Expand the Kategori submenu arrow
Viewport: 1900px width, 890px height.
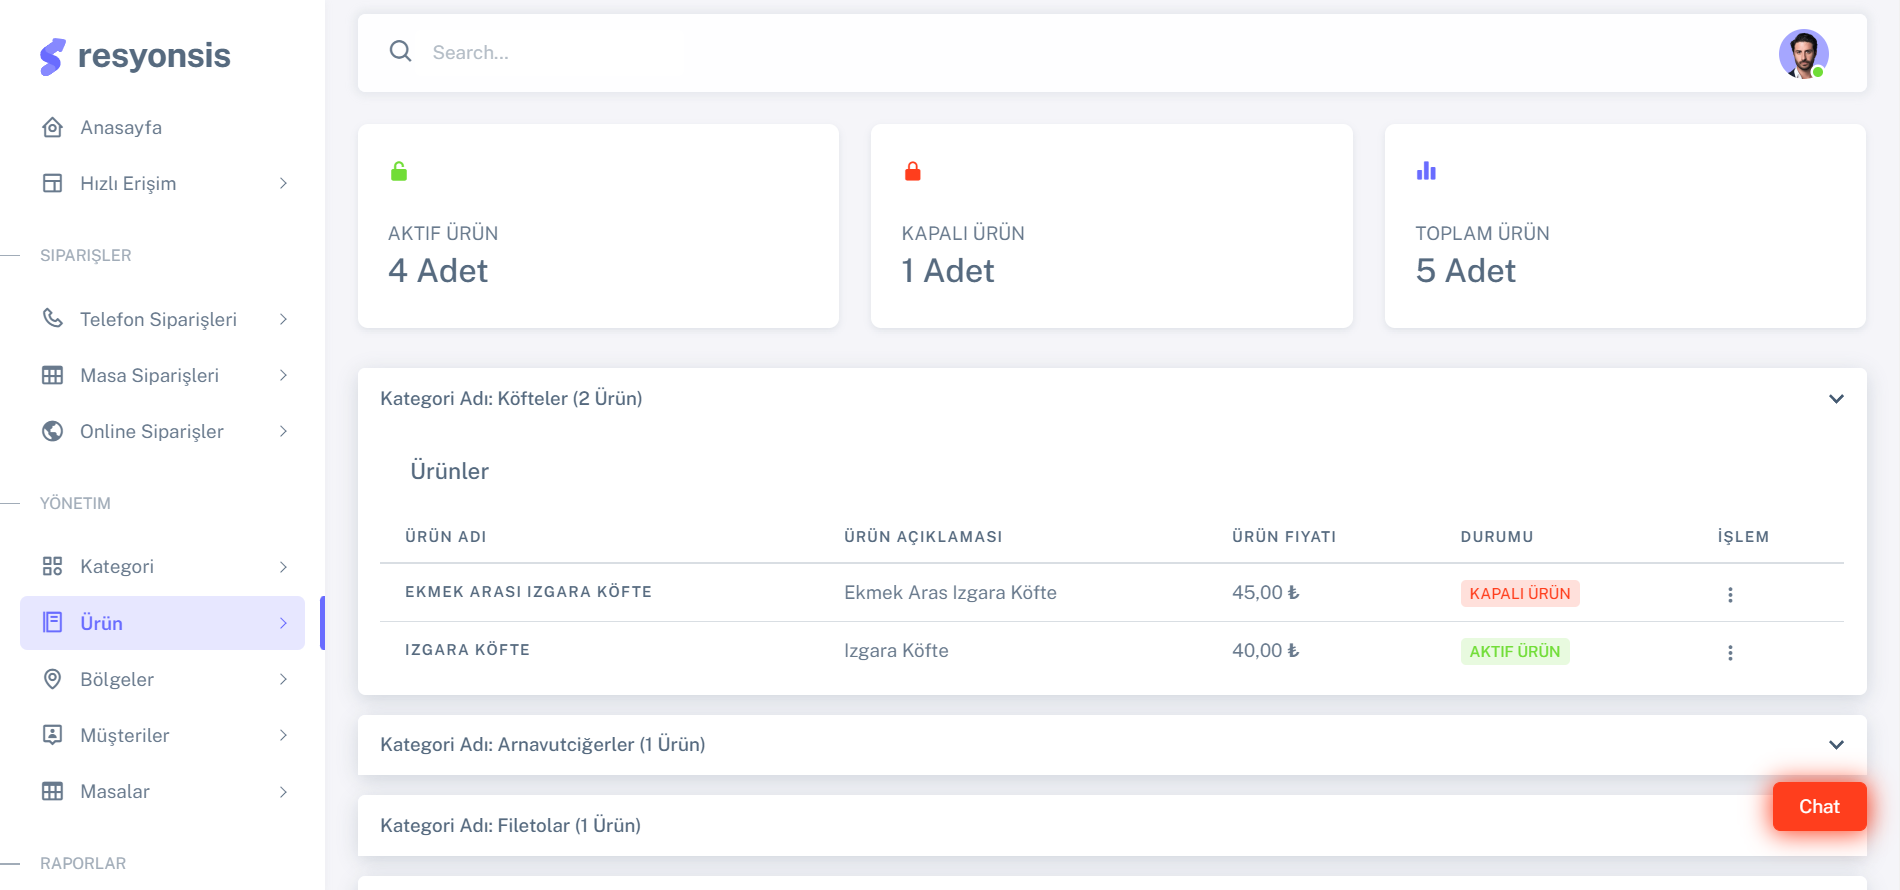(x=284, y=567)
